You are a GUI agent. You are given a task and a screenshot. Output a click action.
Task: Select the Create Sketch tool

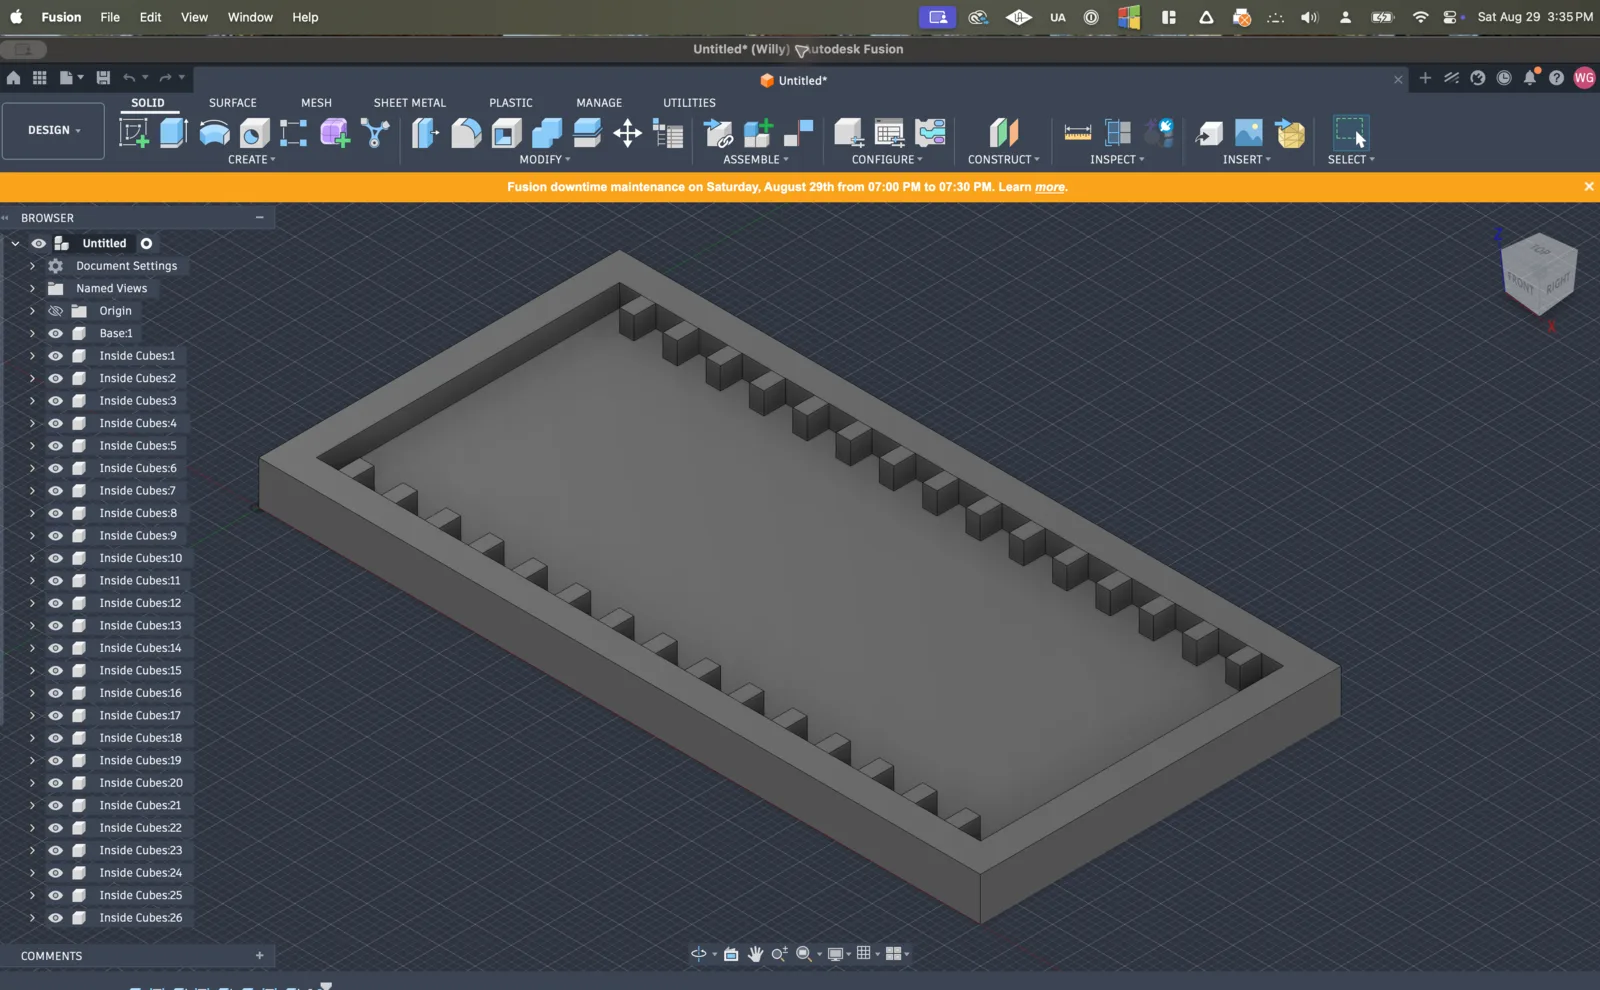134,133
